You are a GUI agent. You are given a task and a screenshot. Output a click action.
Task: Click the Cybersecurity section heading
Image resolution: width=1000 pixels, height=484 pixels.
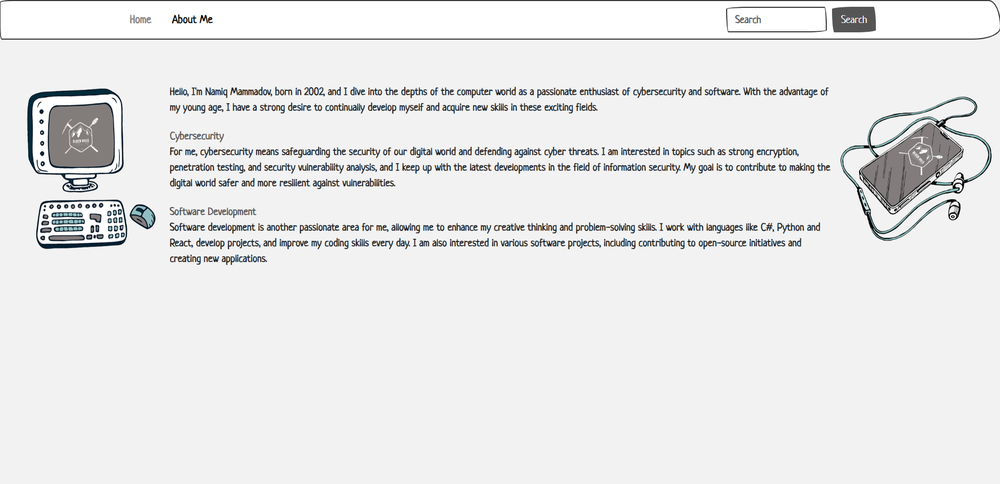[197, 135]
